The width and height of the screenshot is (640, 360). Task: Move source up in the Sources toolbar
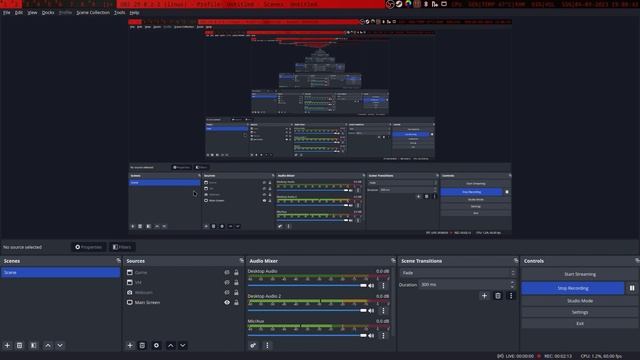171,345
